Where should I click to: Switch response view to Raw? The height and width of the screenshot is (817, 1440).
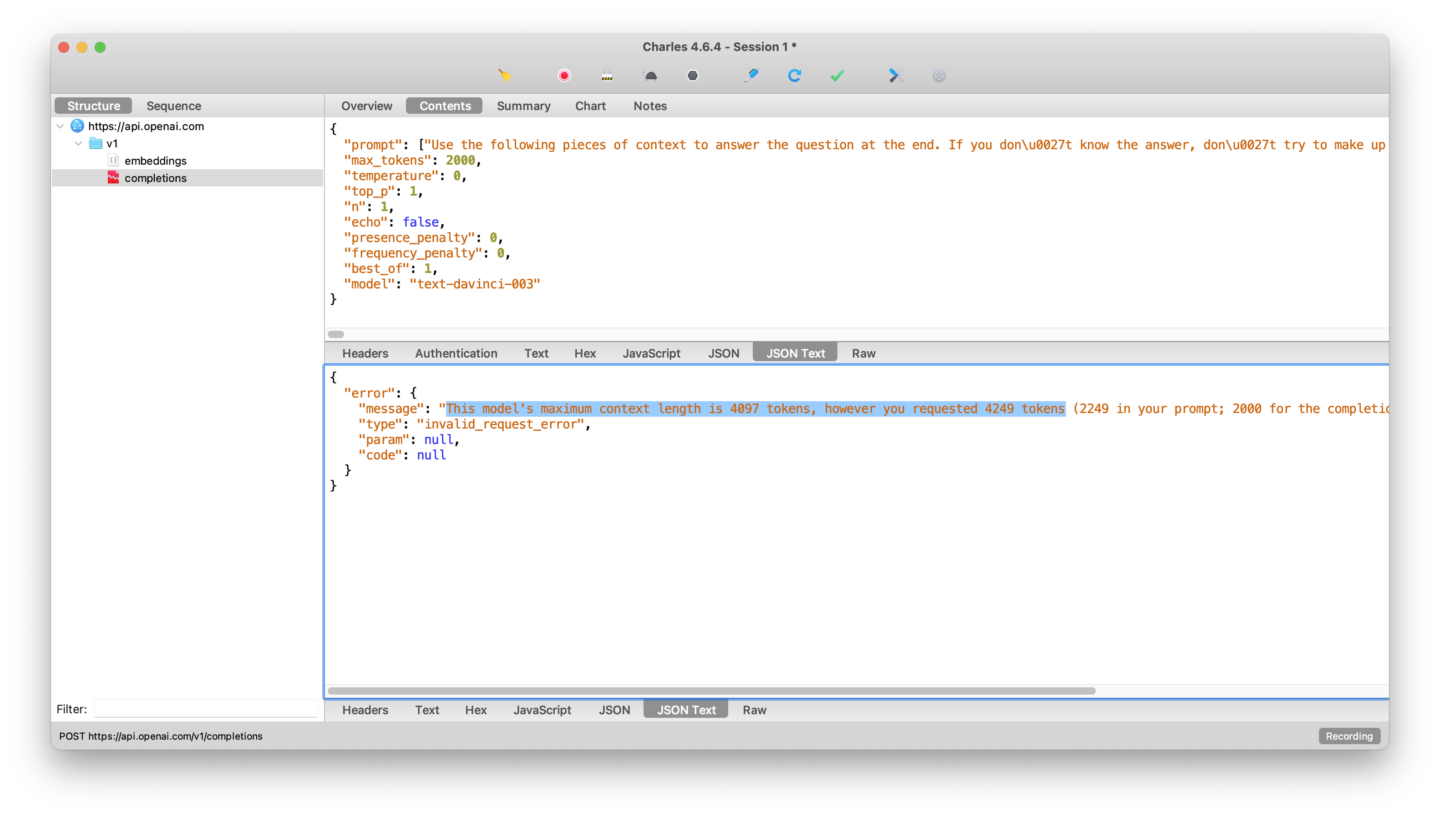coord(754,710)
